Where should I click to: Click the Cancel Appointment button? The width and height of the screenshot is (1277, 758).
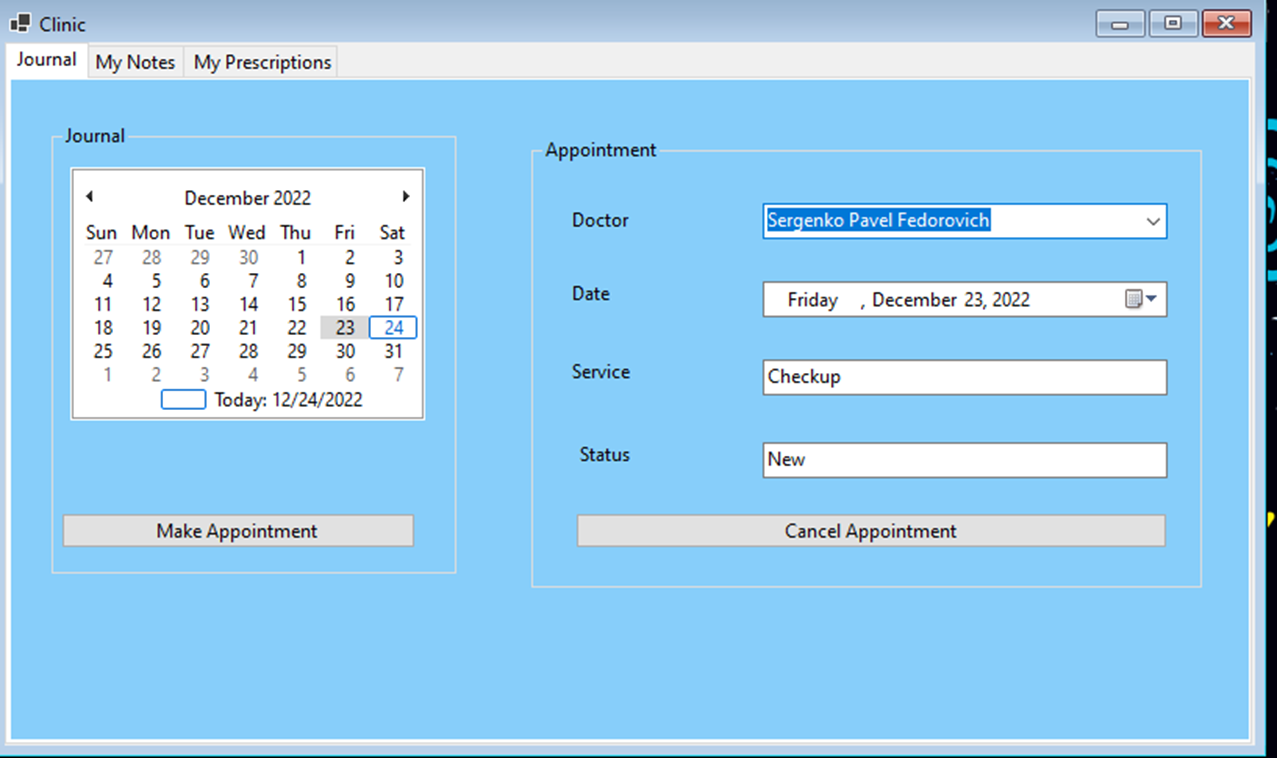click(x=871, y=531)
